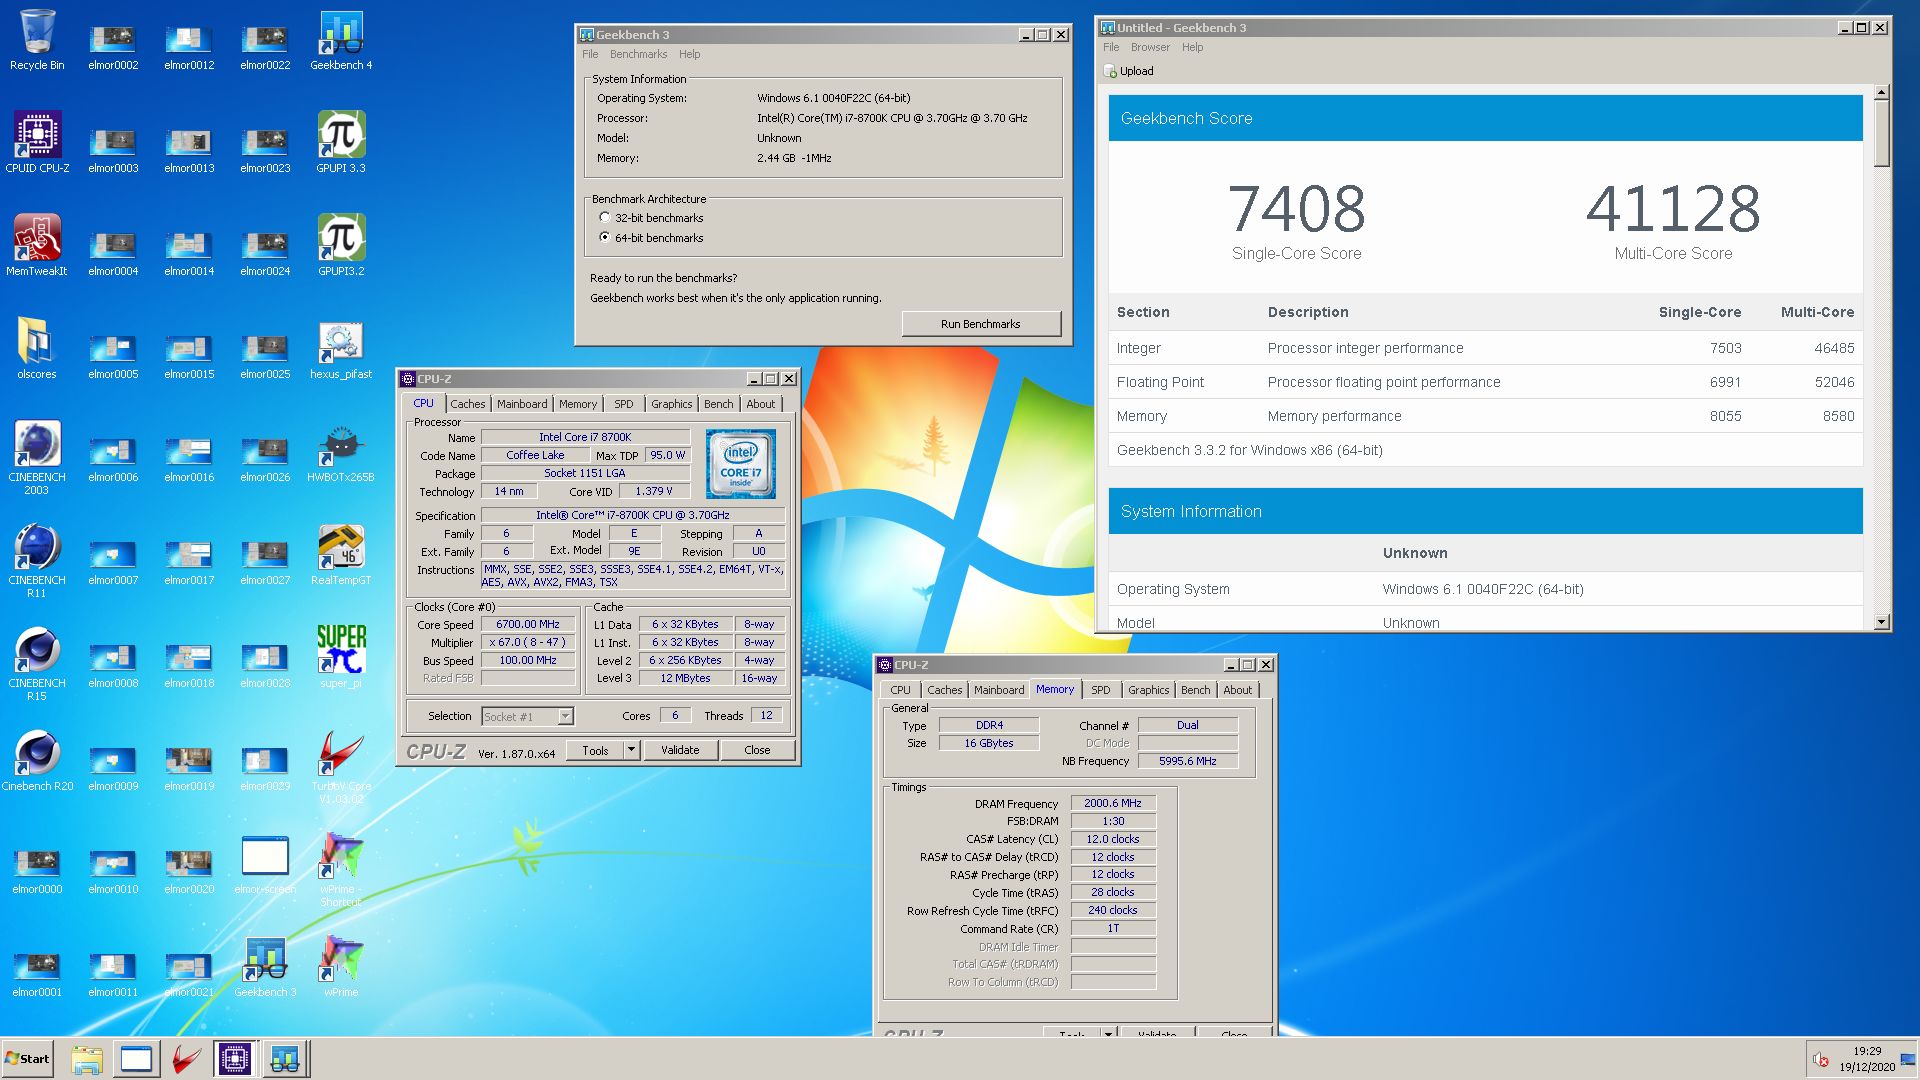Image resolution: width=1920 pixels, height=1080 pixels.
Task: Open the elmor0027 image file
Action: [265, 562]
